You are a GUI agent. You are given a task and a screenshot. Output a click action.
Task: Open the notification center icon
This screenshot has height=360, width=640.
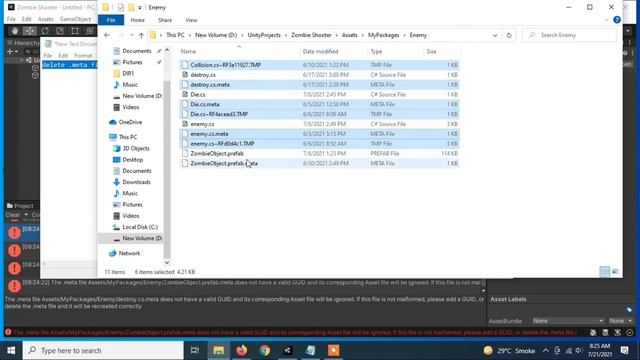624,351
